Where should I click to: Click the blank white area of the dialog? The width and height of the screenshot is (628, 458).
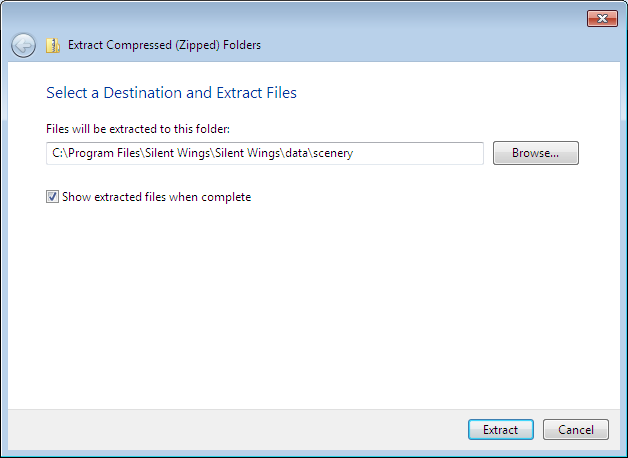tap(314, 304)
